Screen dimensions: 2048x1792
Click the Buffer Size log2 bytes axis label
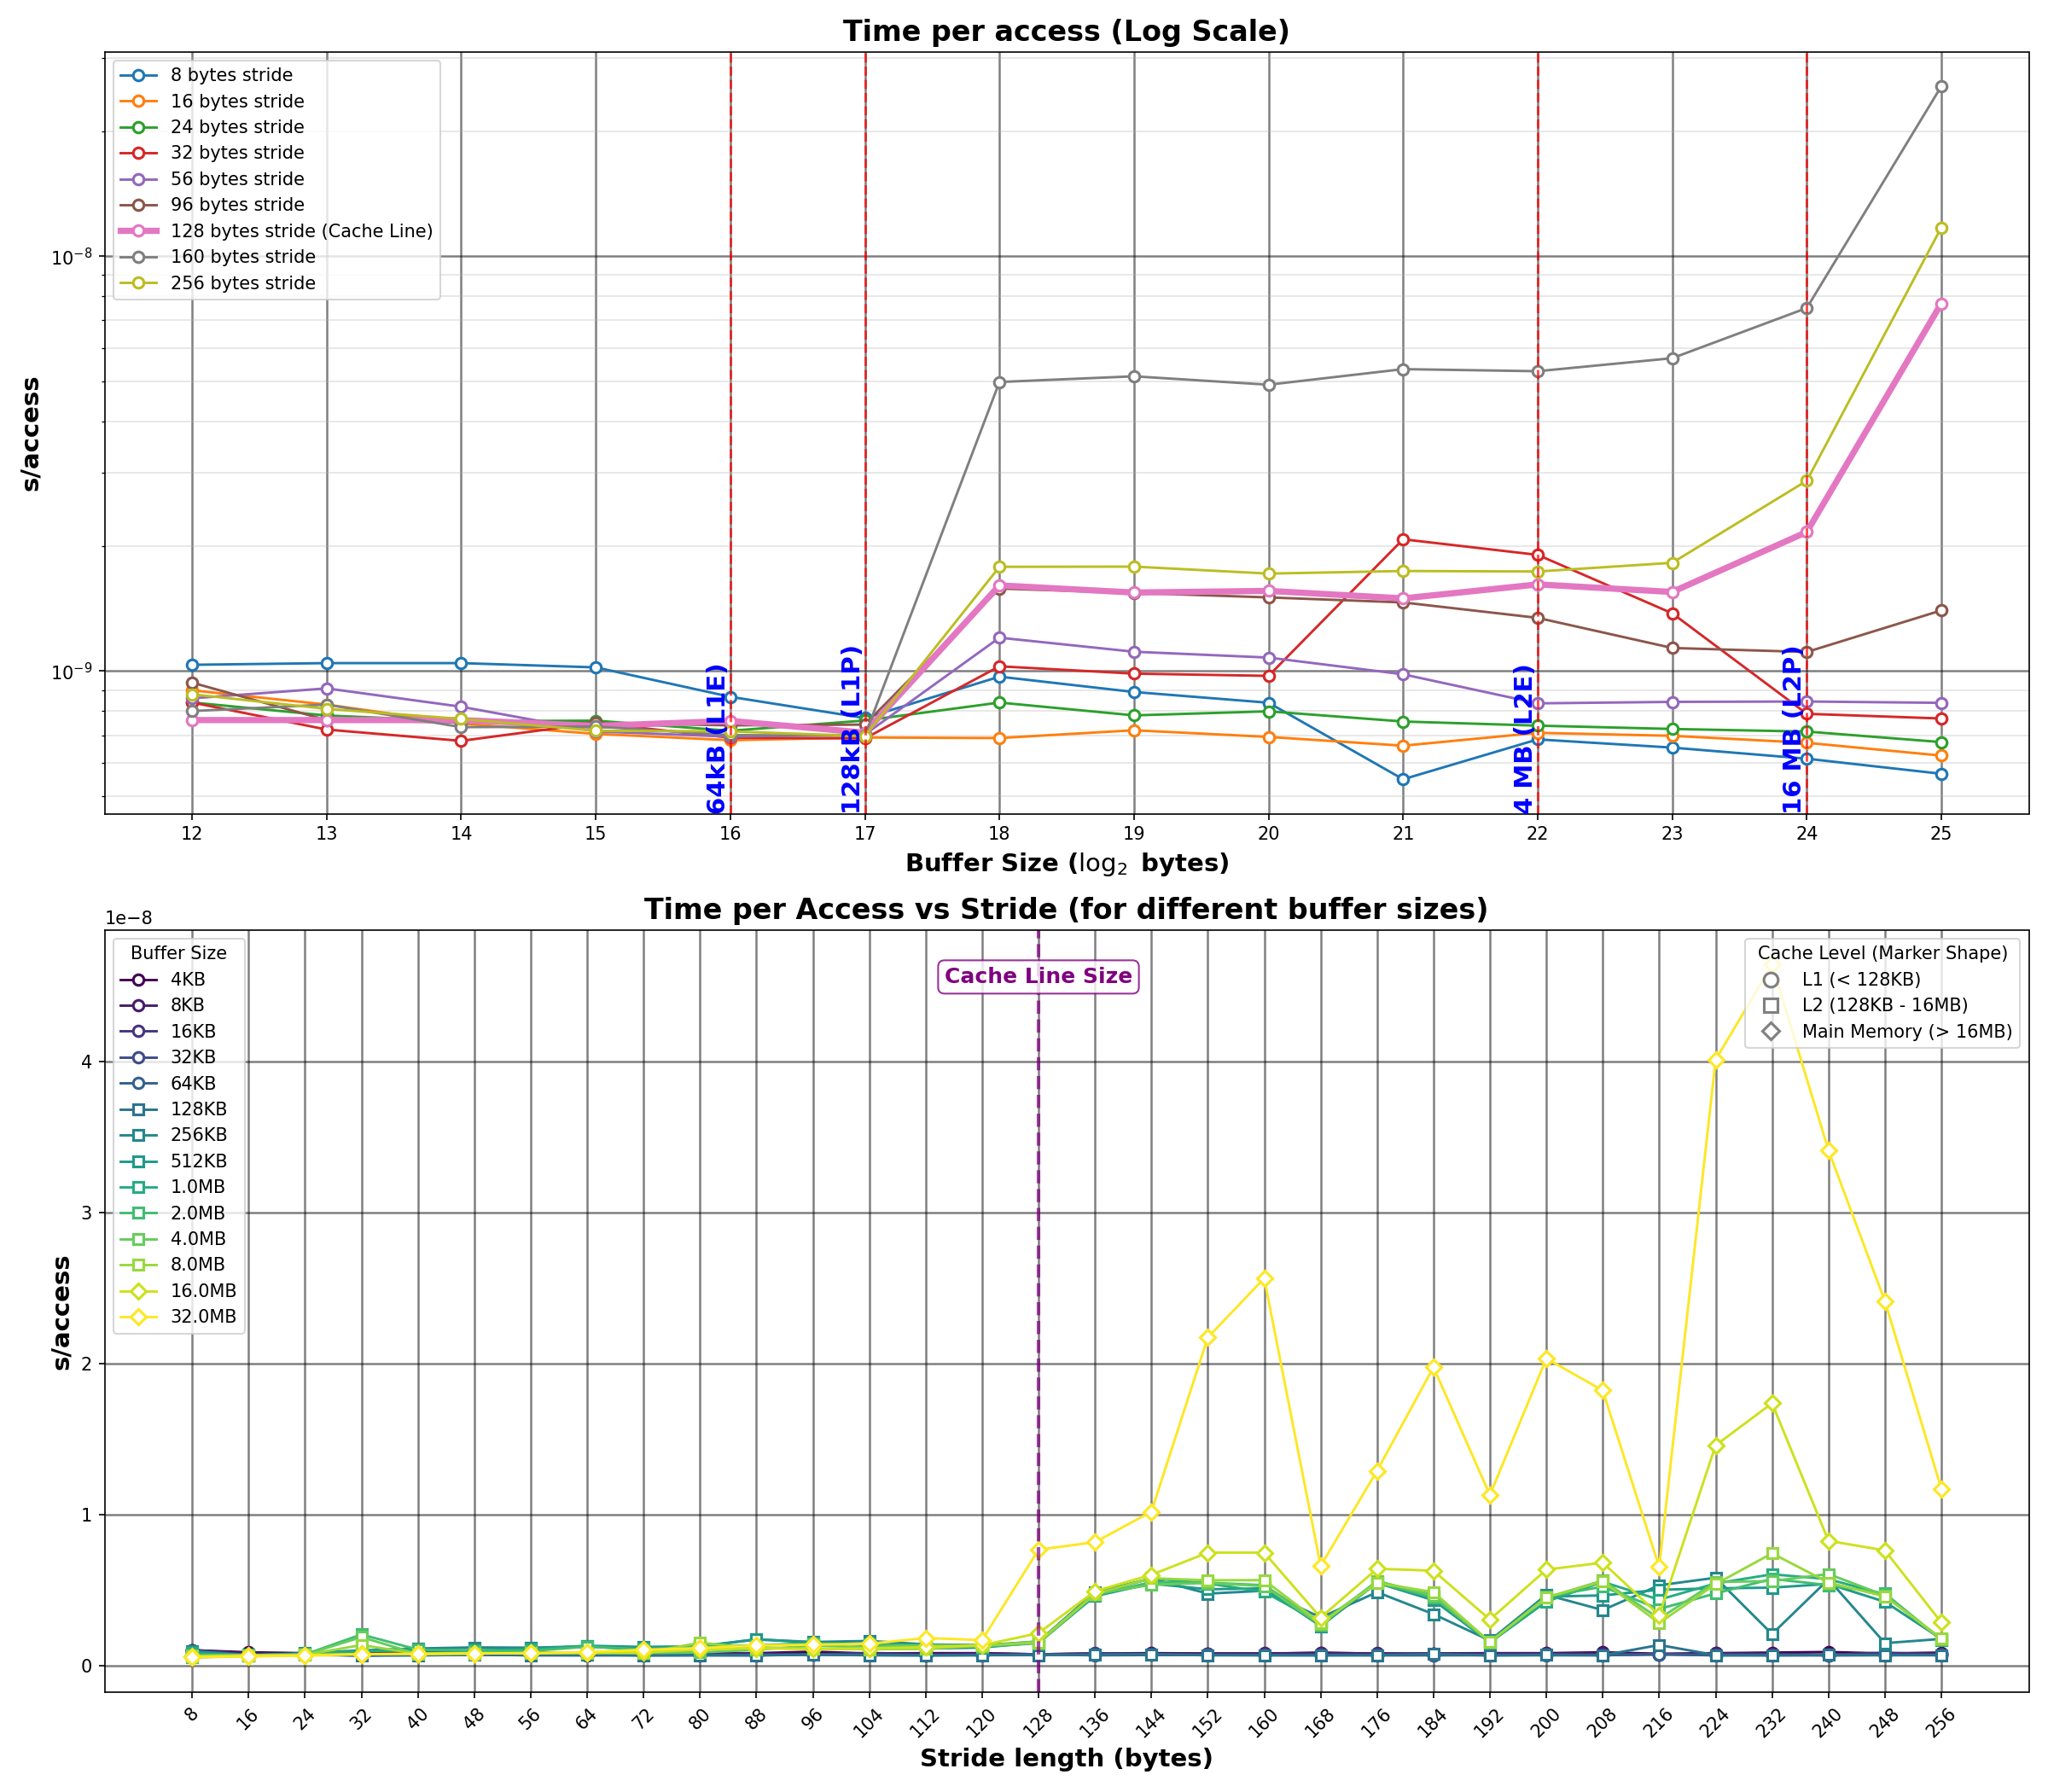pyautogui.click(x=1066, y=863)
